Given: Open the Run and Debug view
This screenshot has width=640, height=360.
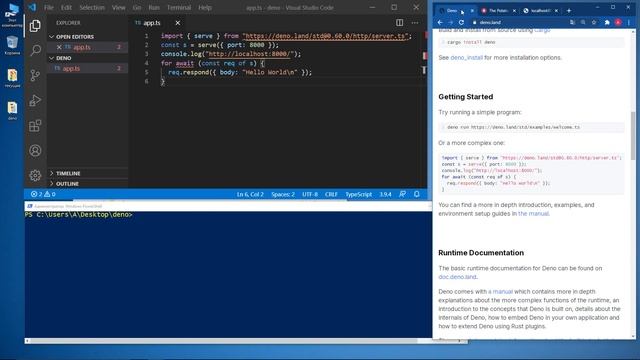Looking at the screenshot, I should coord(35,100).
